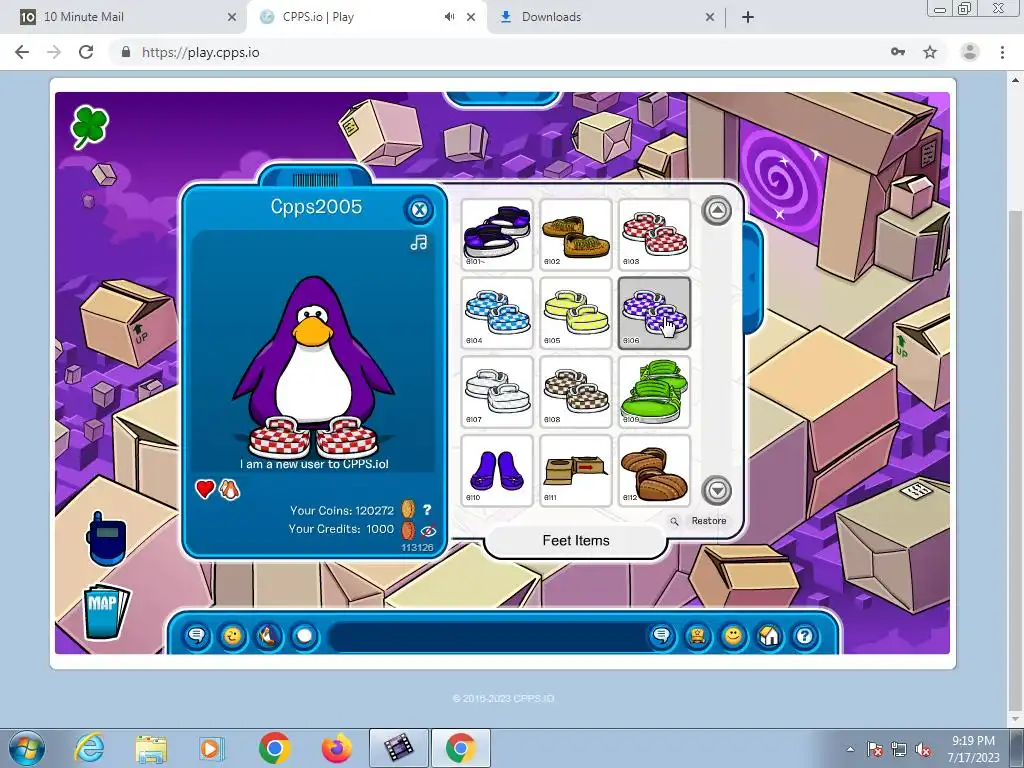
Task: Select feet item 8106 purple checkered shoes
Action: coord(654,313)
